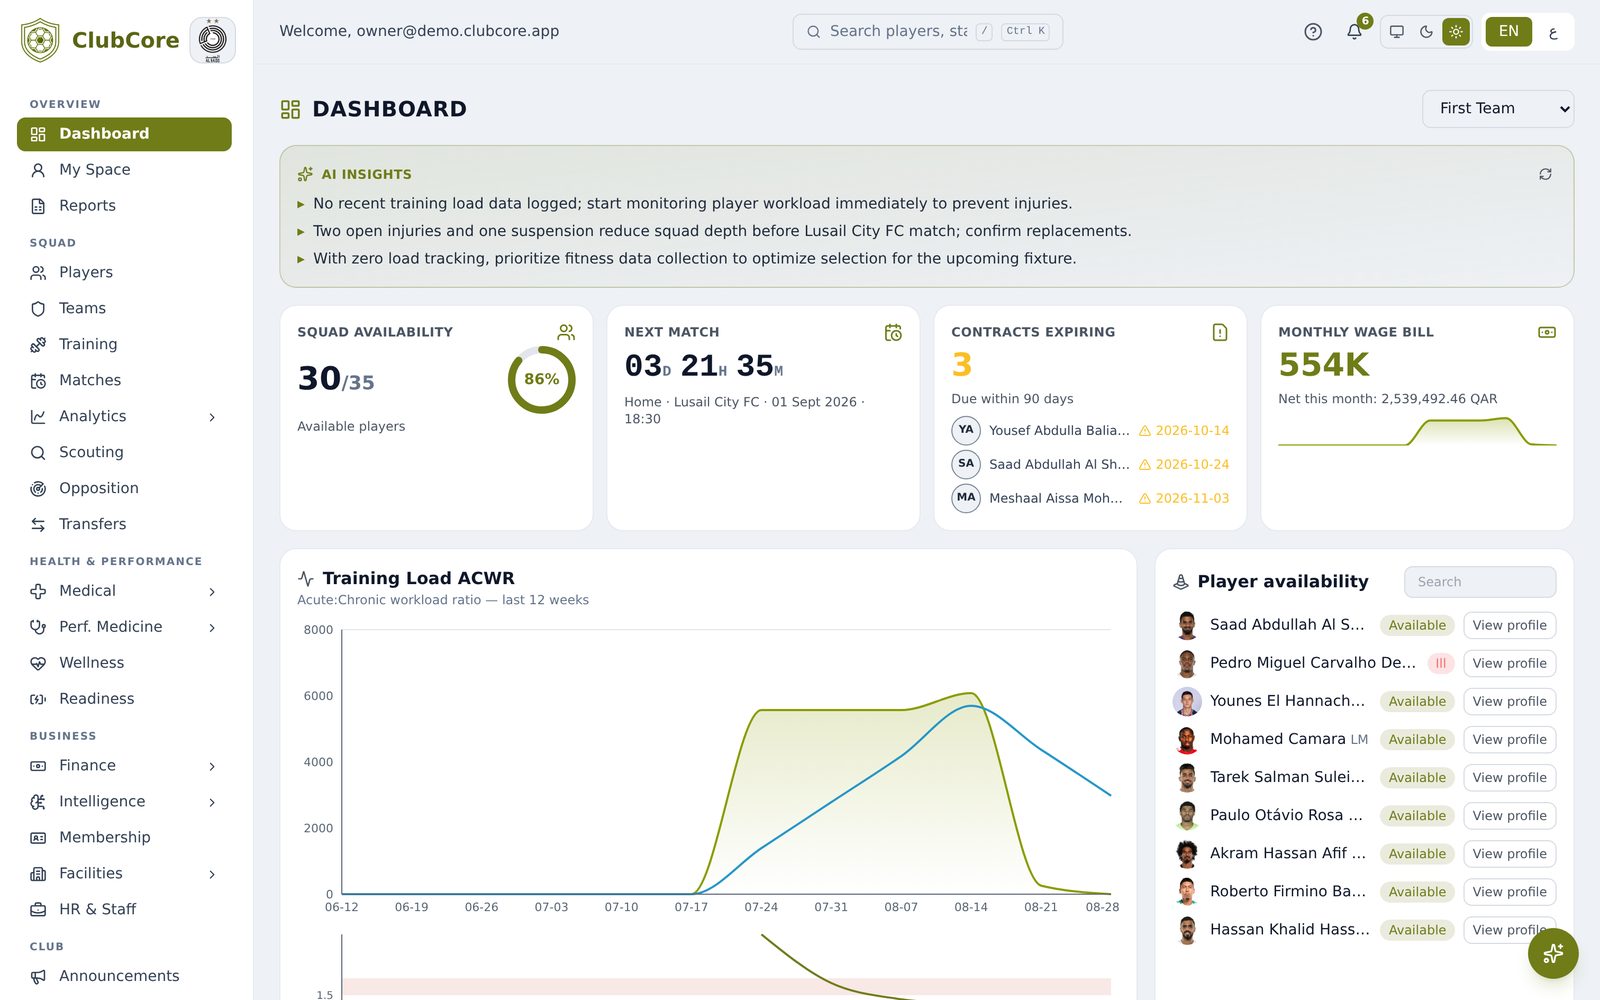Open Scouting in the sidebar

pos(124,453)
